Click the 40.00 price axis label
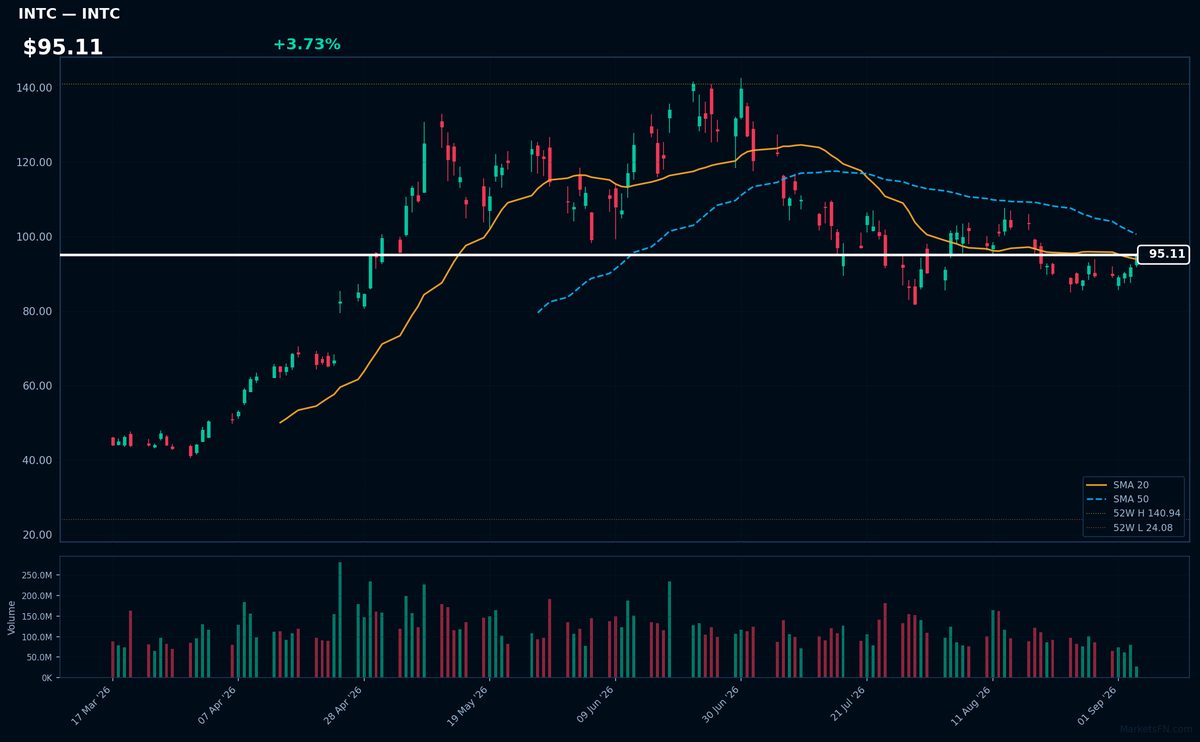Screen dimensions: 1200x742 38,461
